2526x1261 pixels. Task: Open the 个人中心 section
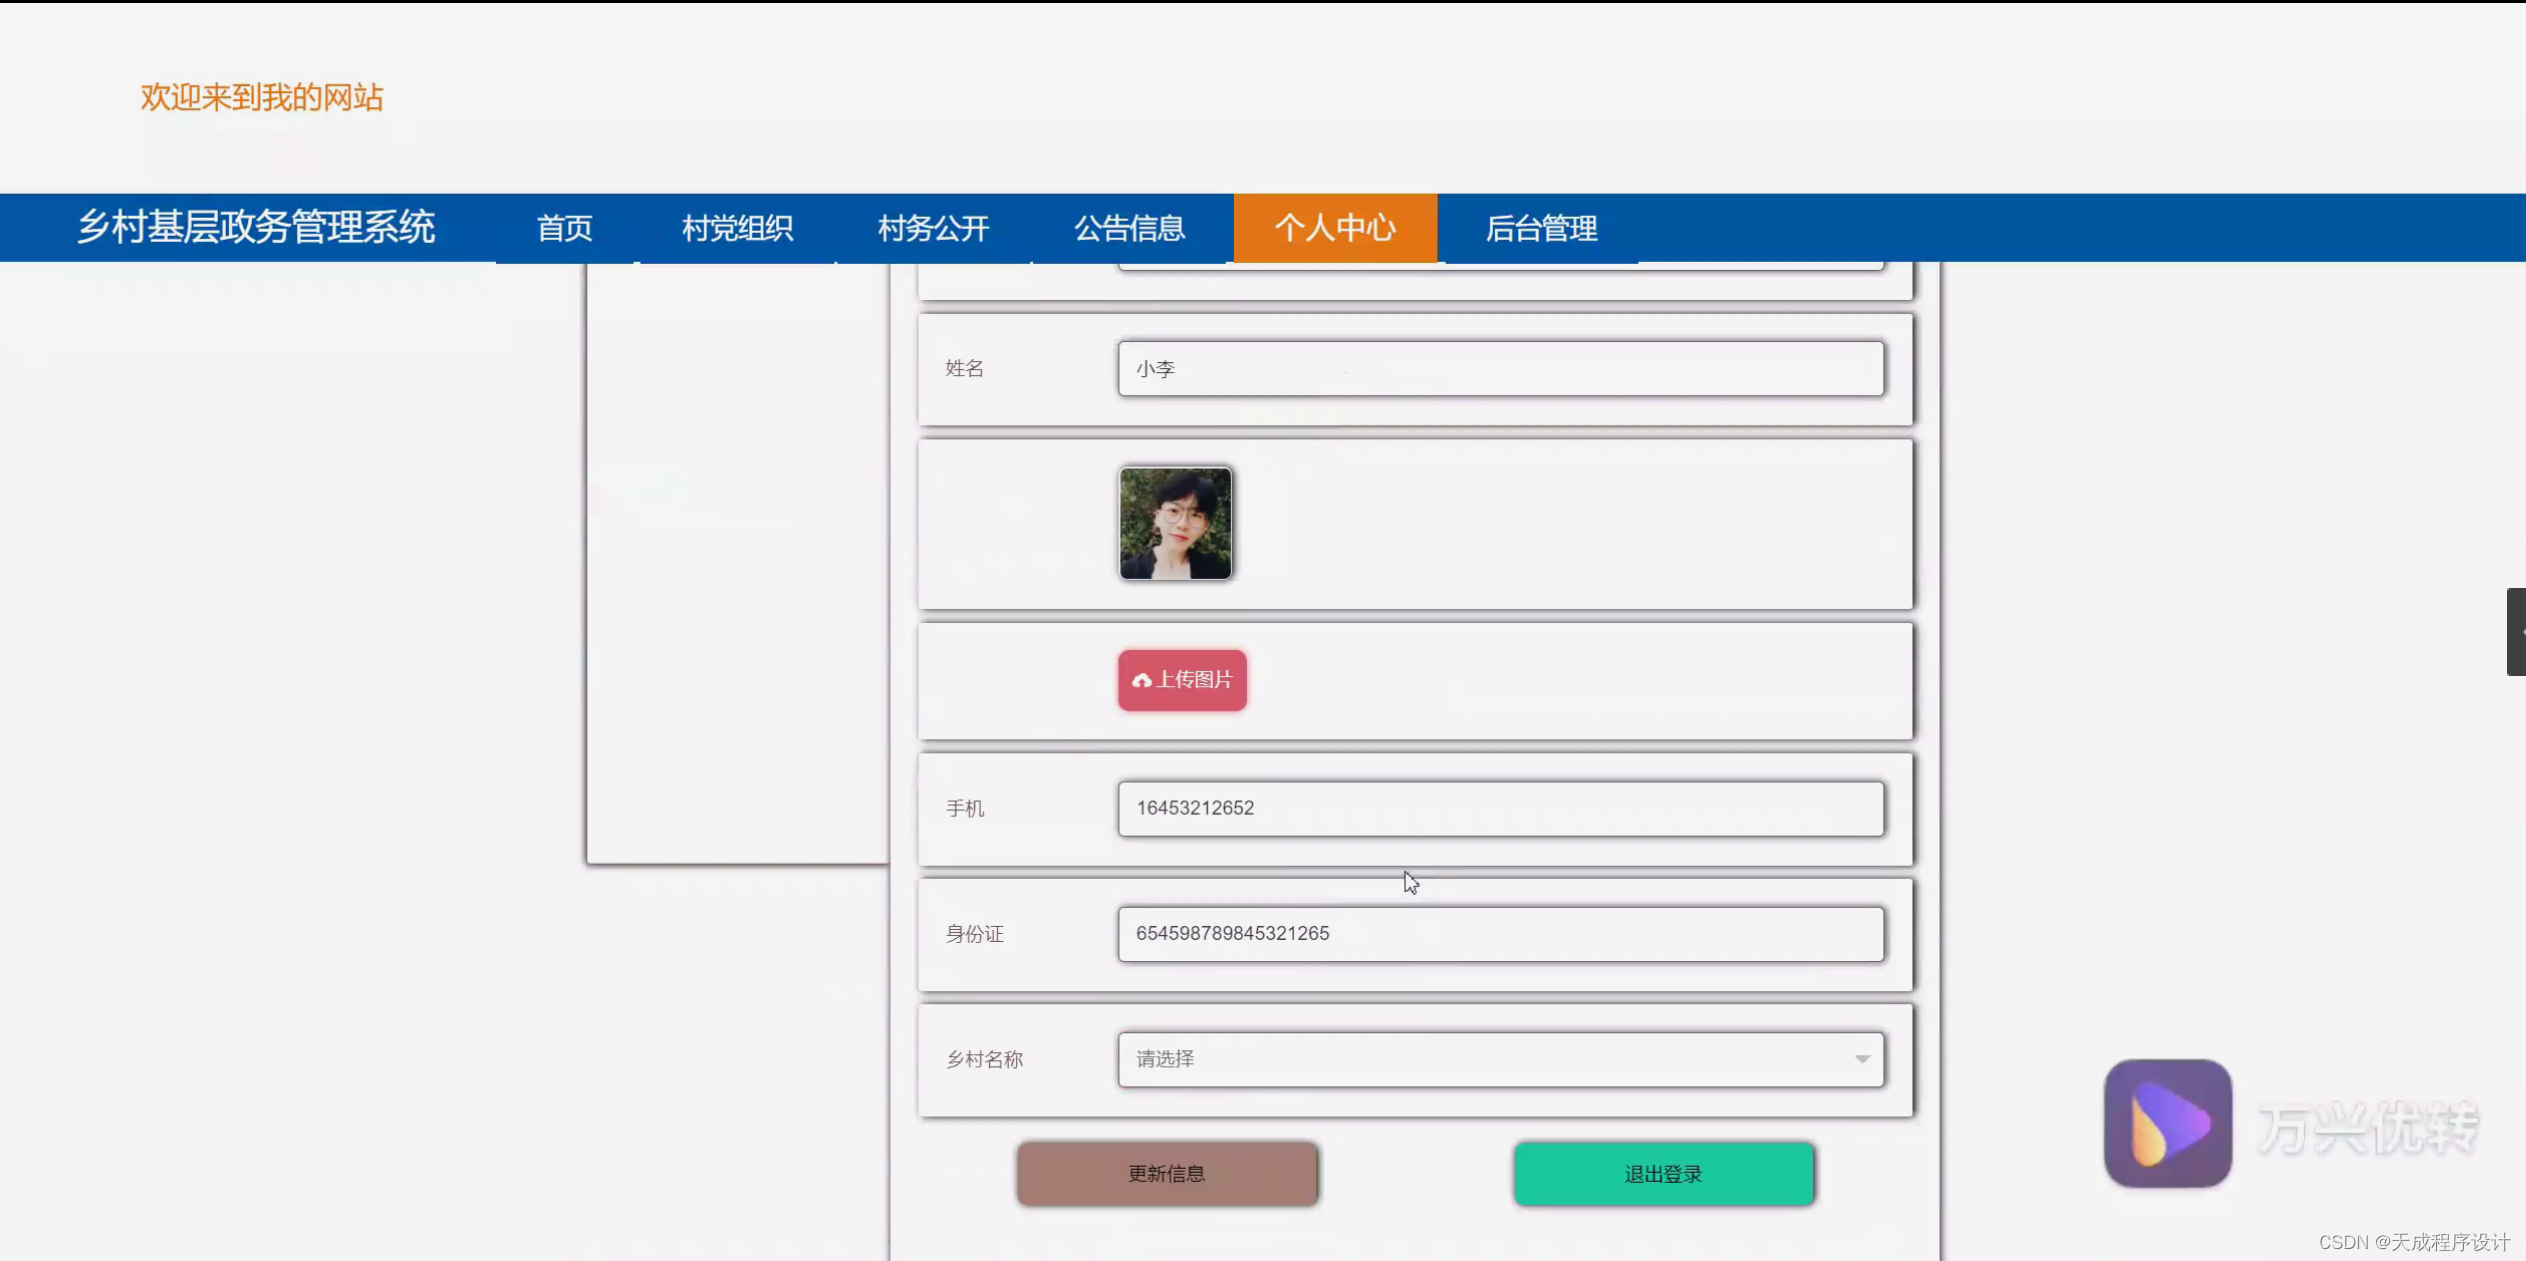point(1335,228)
